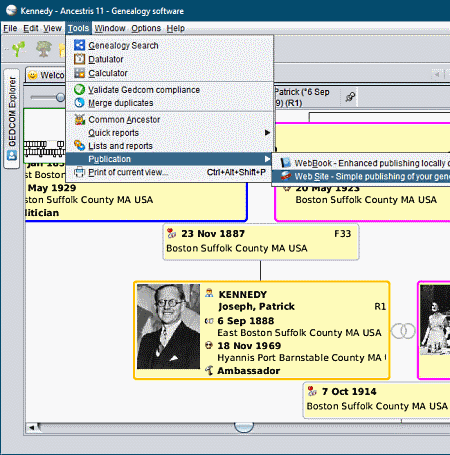
Task: Open the Help menu
Action: (x=176, y=28)
